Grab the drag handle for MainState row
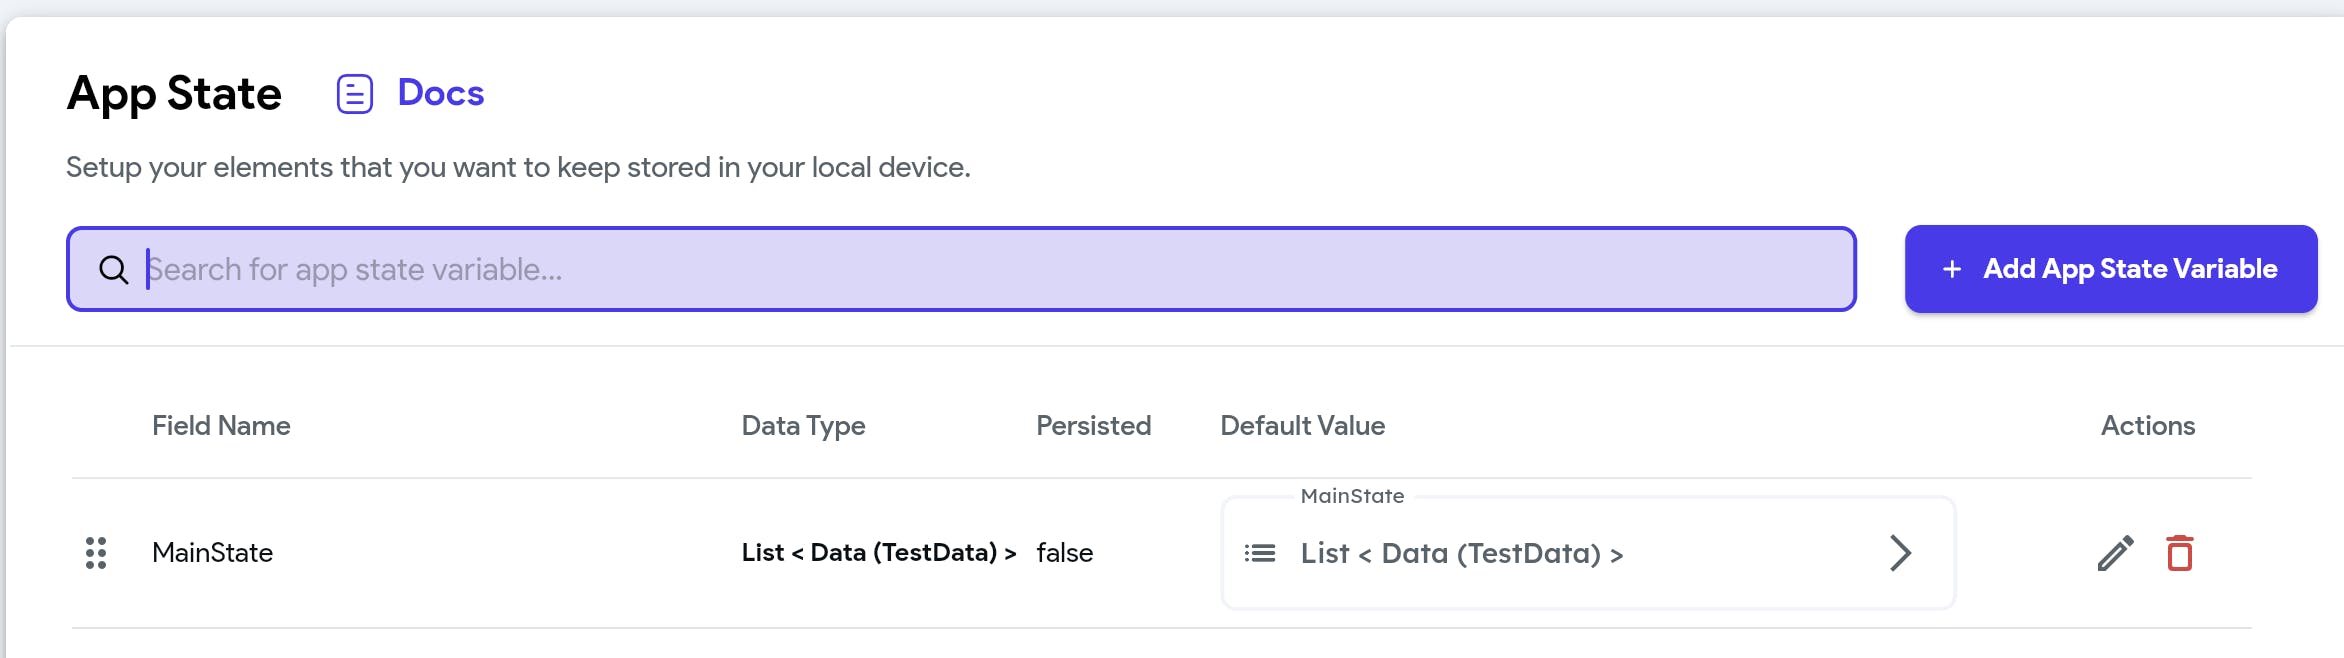2344x658 pixels. tap(96, 553)
